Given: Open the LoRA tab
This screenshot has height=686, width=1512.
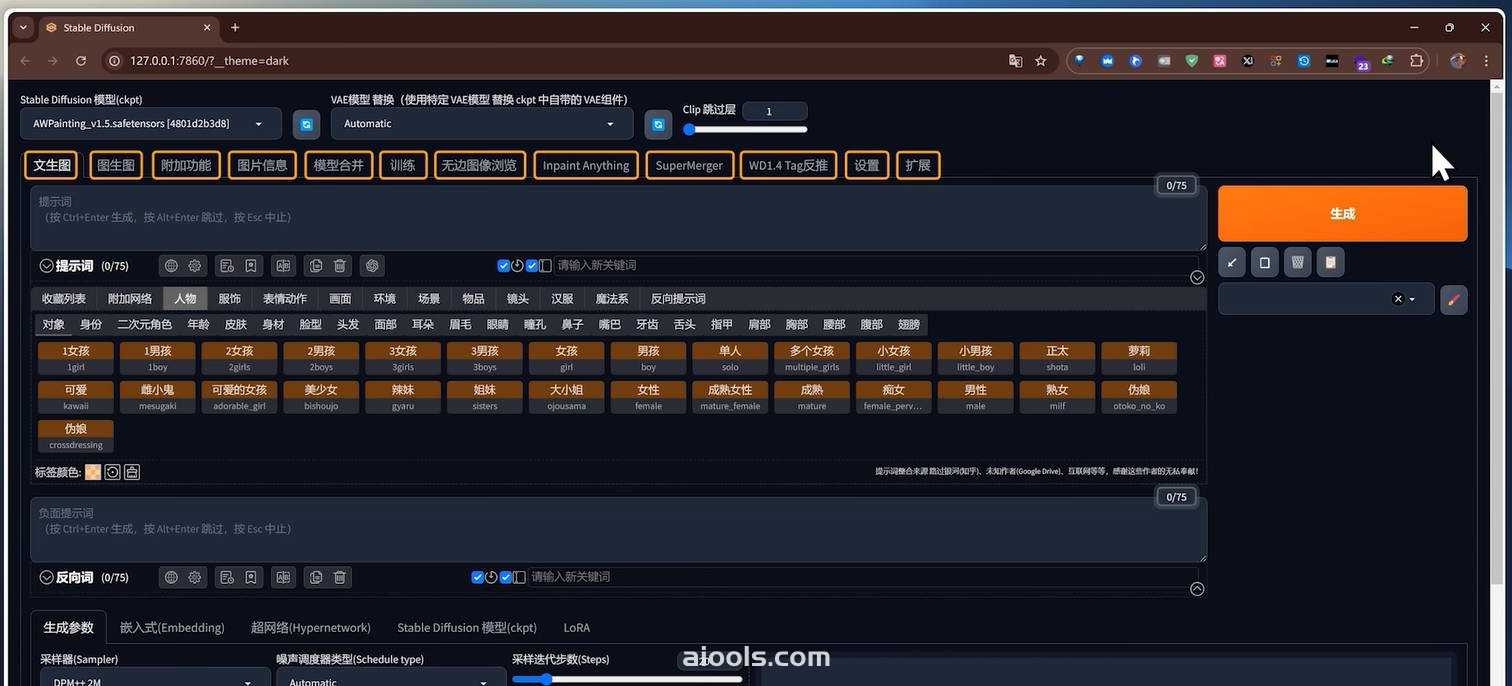Looking at the screenshot, I should pyautogui.click(x=577, y=628).
